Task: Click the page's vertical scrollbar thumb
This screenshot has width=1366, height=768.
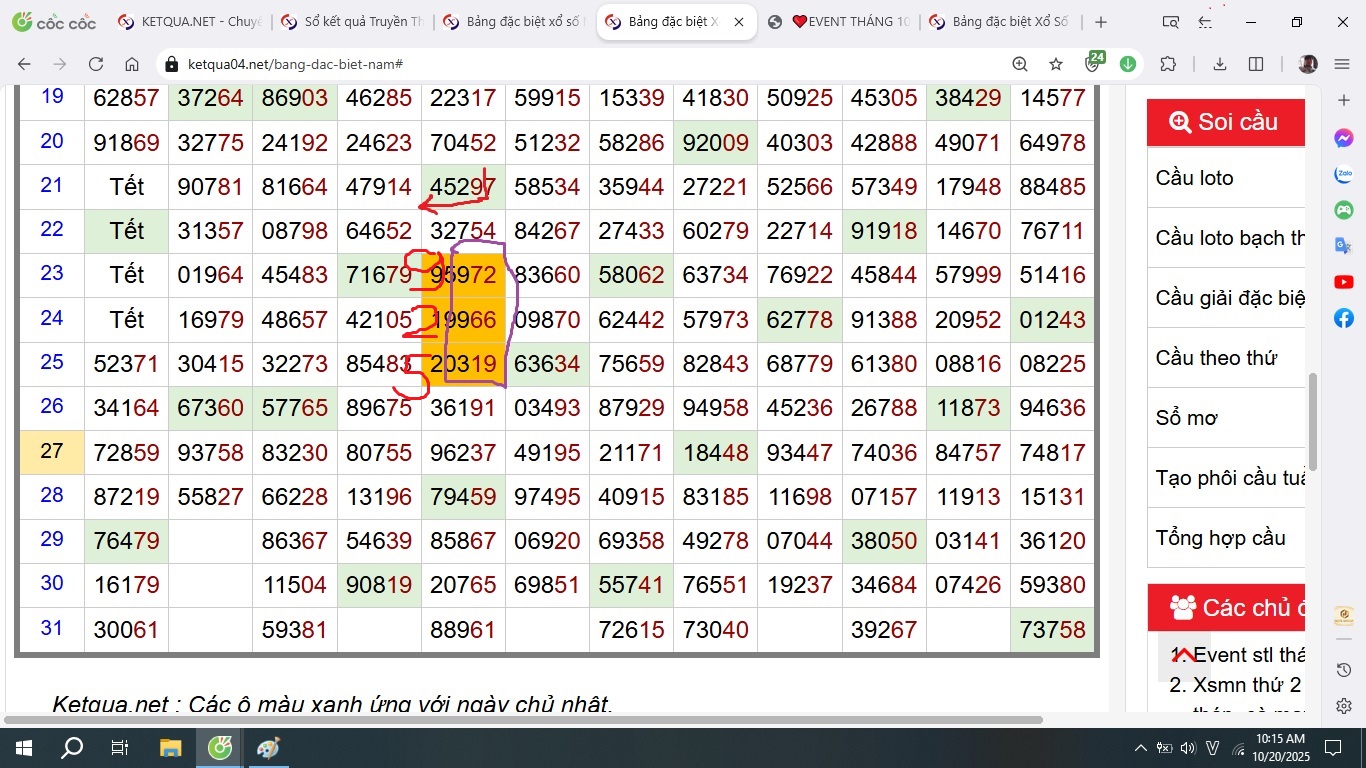Action: click(x=1313, y=420)
